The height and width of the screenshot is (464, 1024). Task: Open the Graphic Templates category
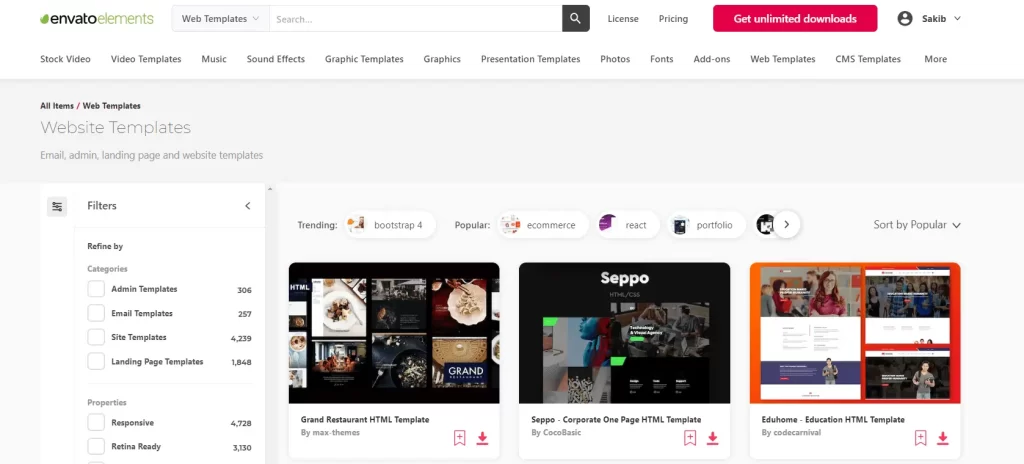click(x=364, y=59)
